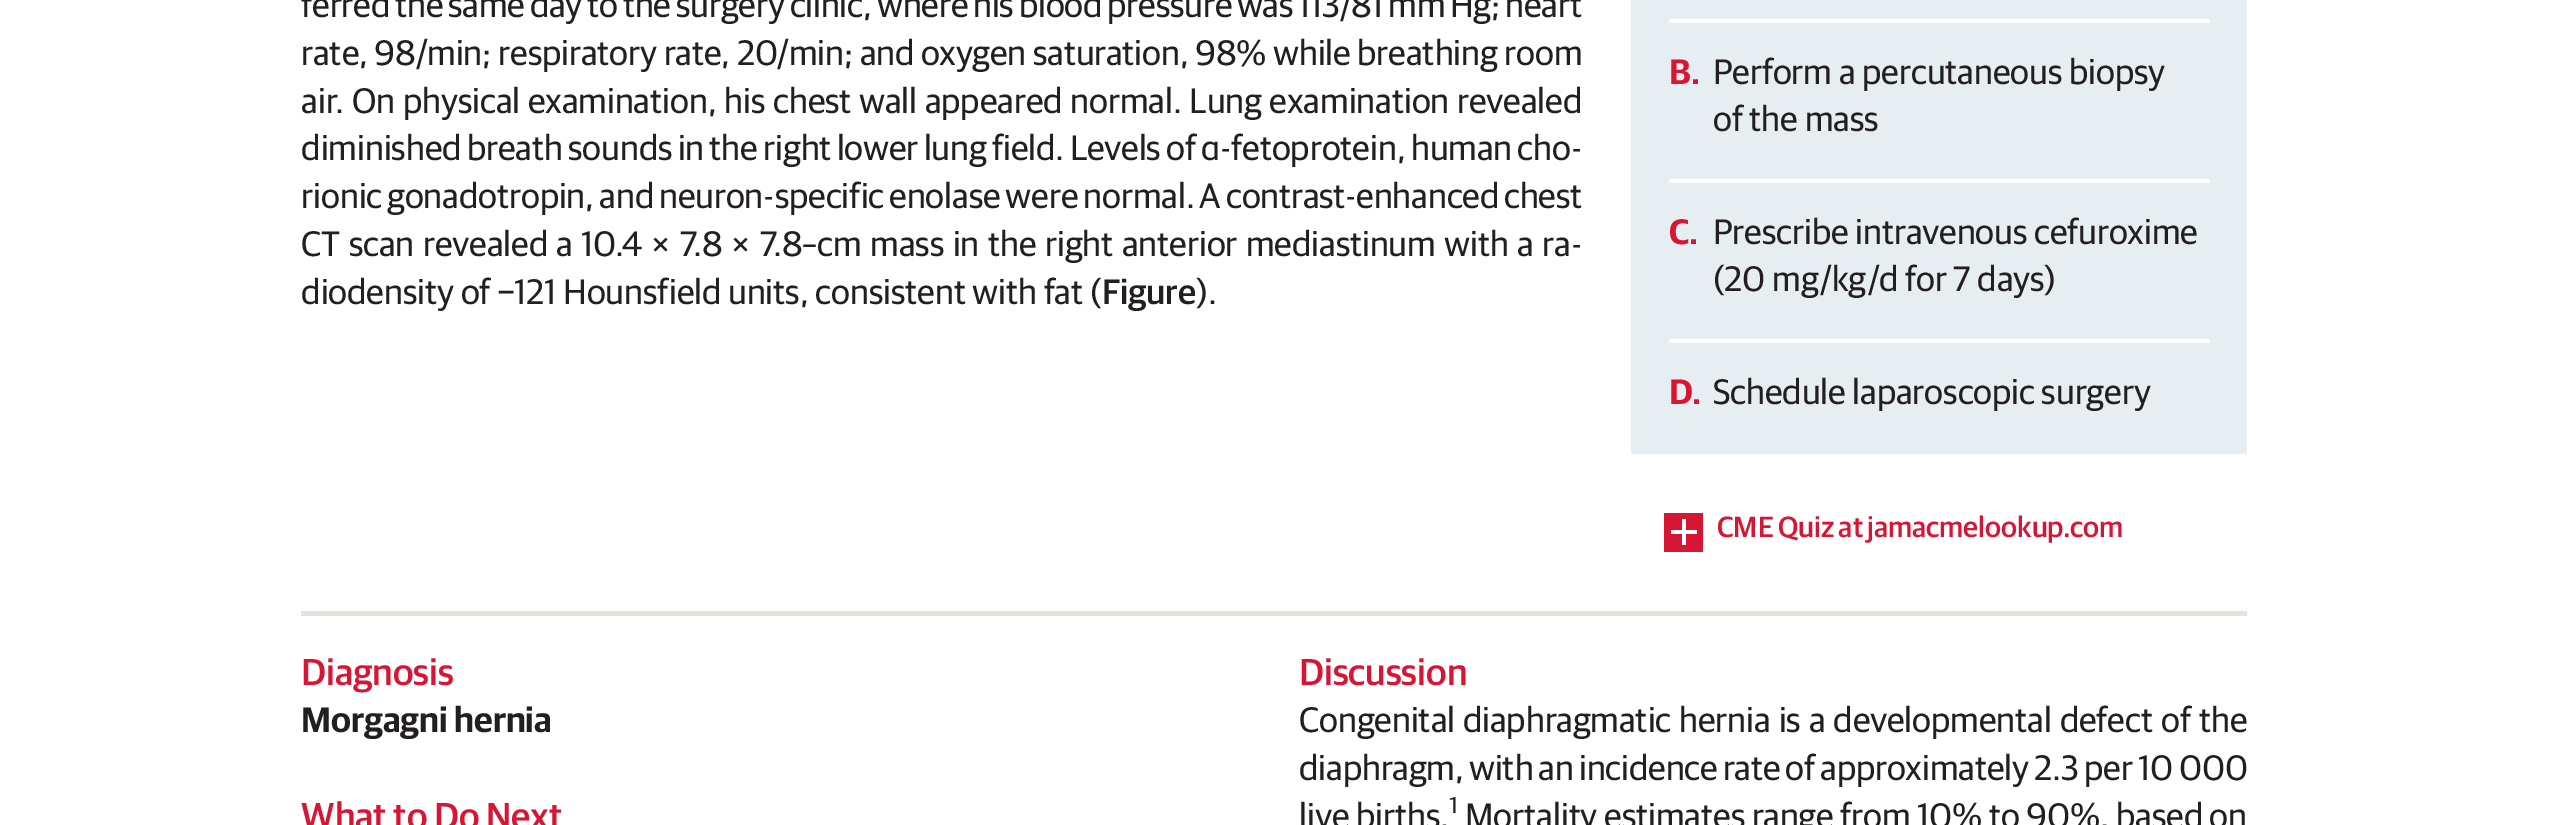The image size is (2550, 825).
Task: Click the red "B." option letter
Action: (1683, 73)
